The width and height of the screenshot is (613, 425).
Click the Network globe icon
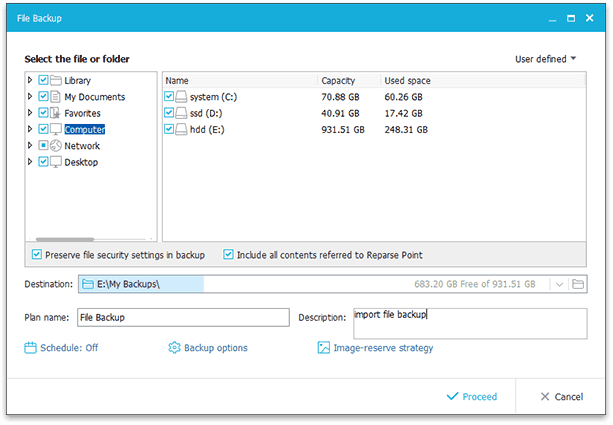click(56, 145)
